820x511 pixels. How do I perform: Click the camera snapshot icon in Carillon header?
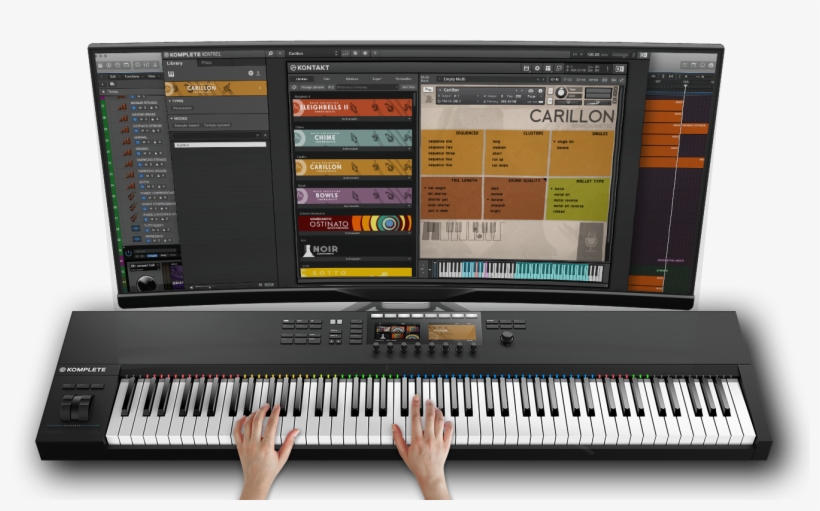530,90
